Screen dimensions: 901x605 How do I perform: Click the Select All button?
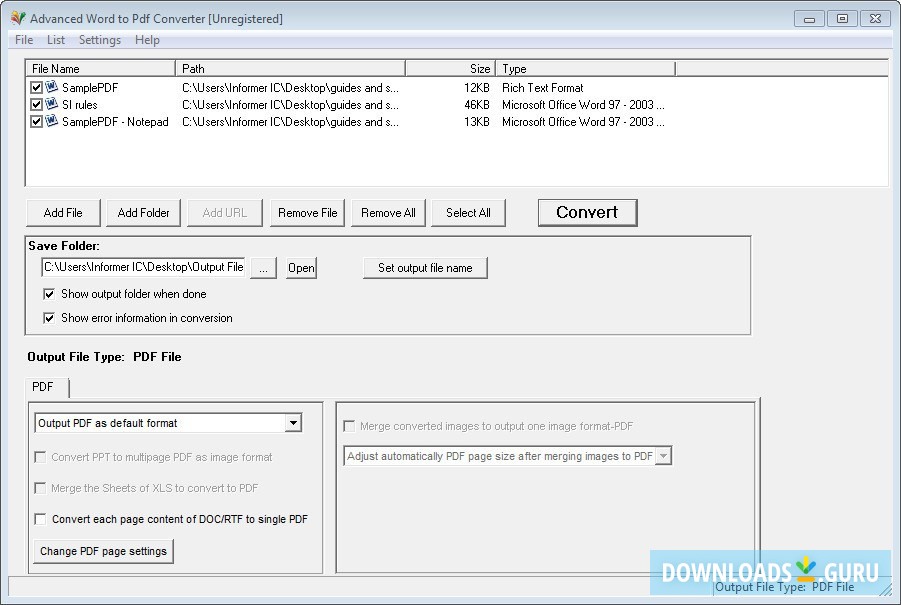pyautogui.click(x=468, y=213)
